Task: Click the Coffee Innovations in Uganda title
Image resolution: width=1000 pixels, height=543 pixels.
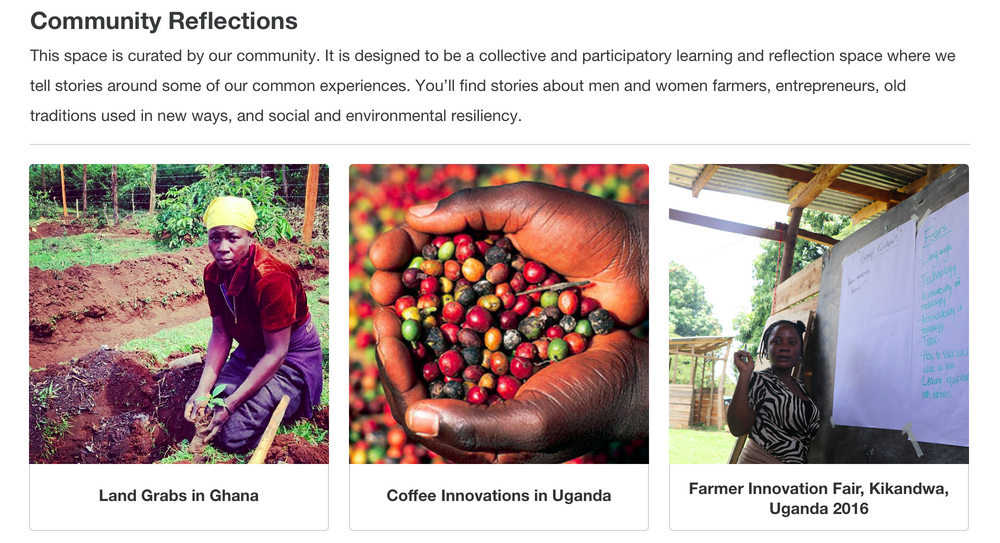Action: pos(498,496)
